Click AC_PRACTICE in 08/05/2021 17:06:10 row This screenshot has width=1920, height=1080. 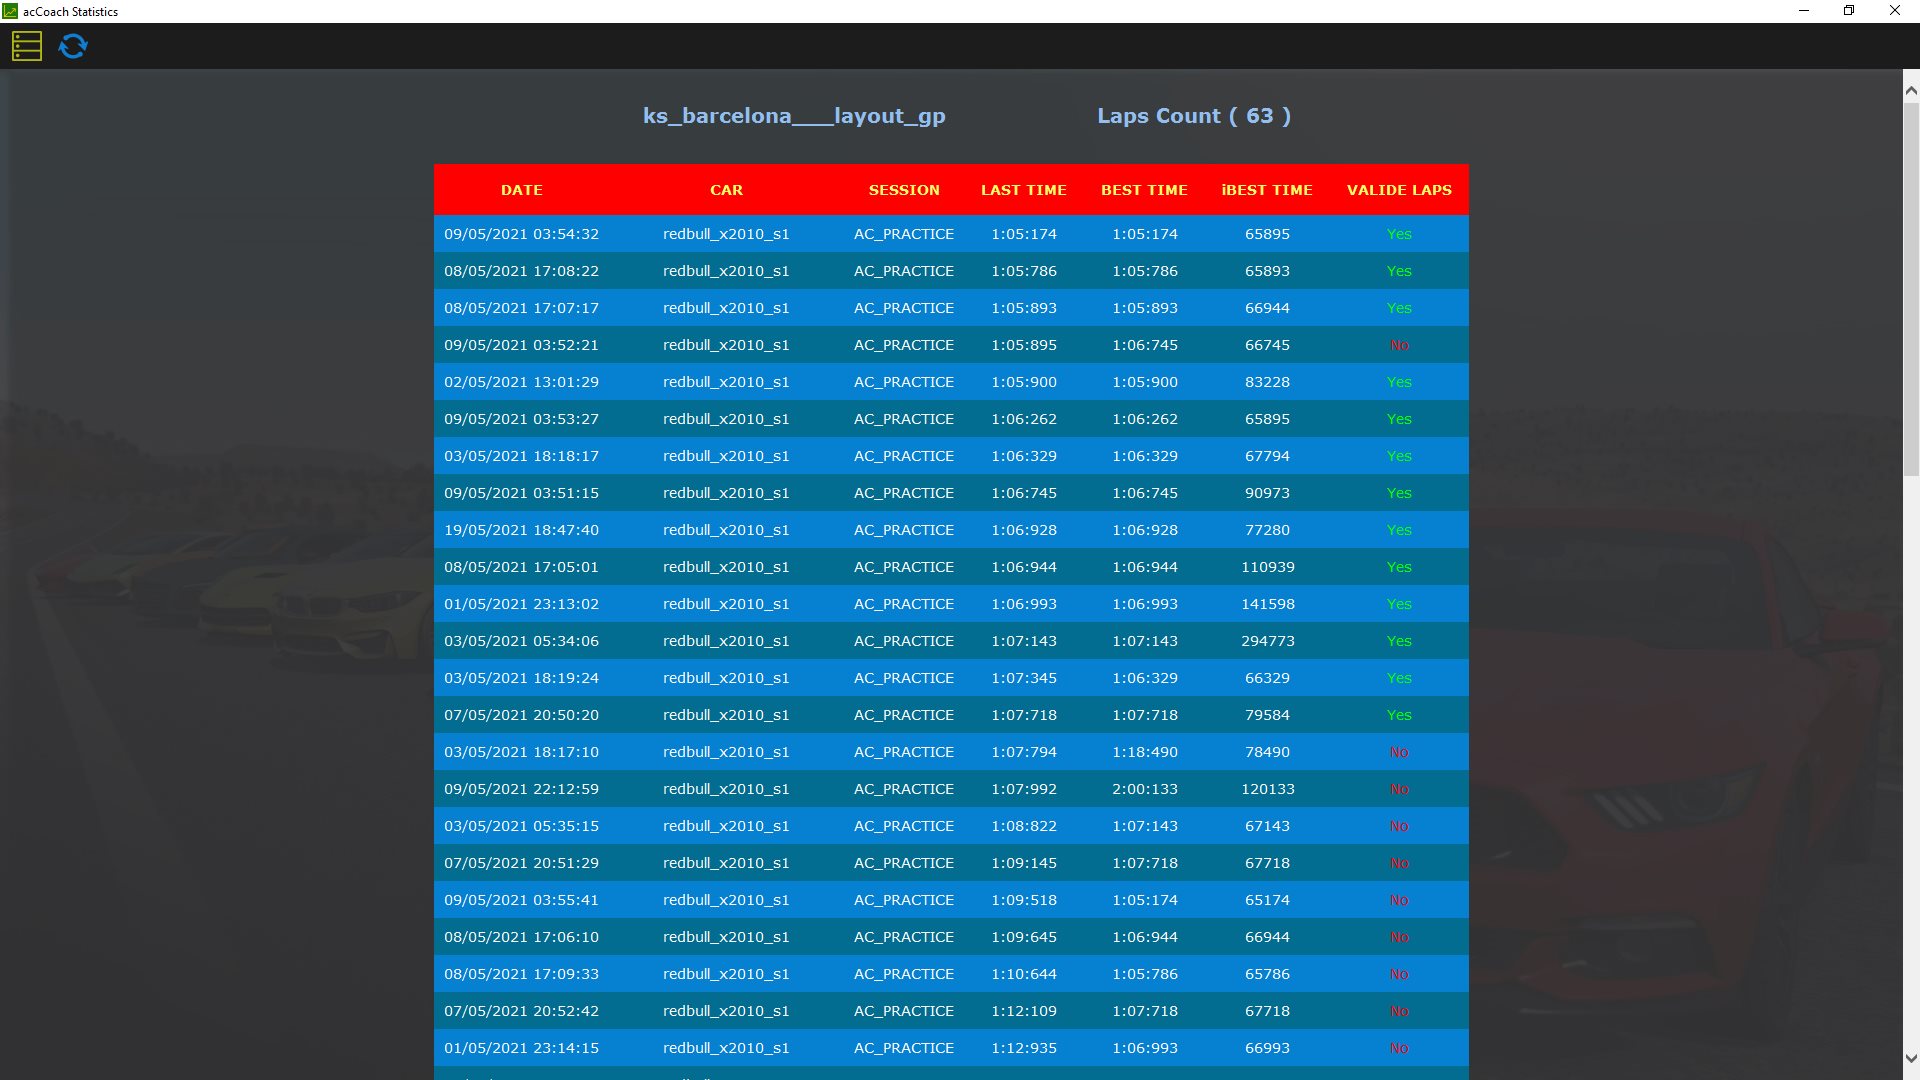point(904,937)
